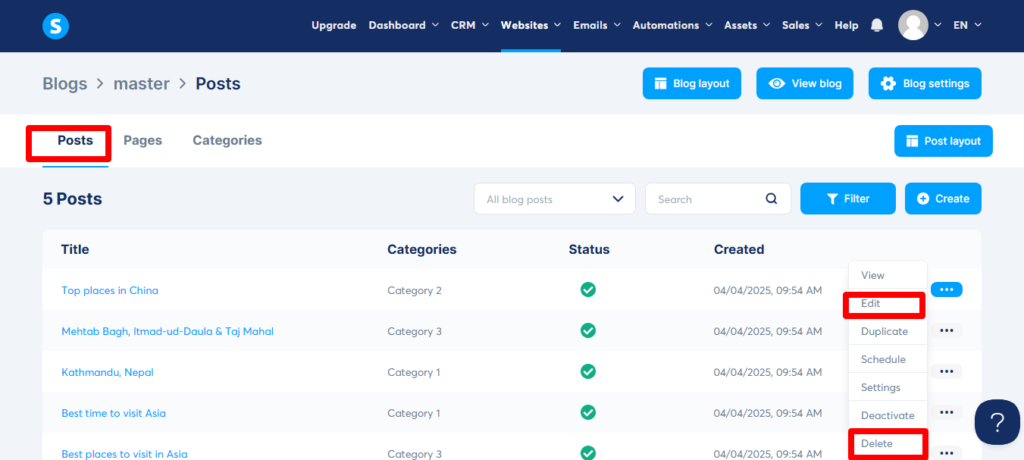Click the Blog layout button
1024x460 pixels.
point(692,84)
